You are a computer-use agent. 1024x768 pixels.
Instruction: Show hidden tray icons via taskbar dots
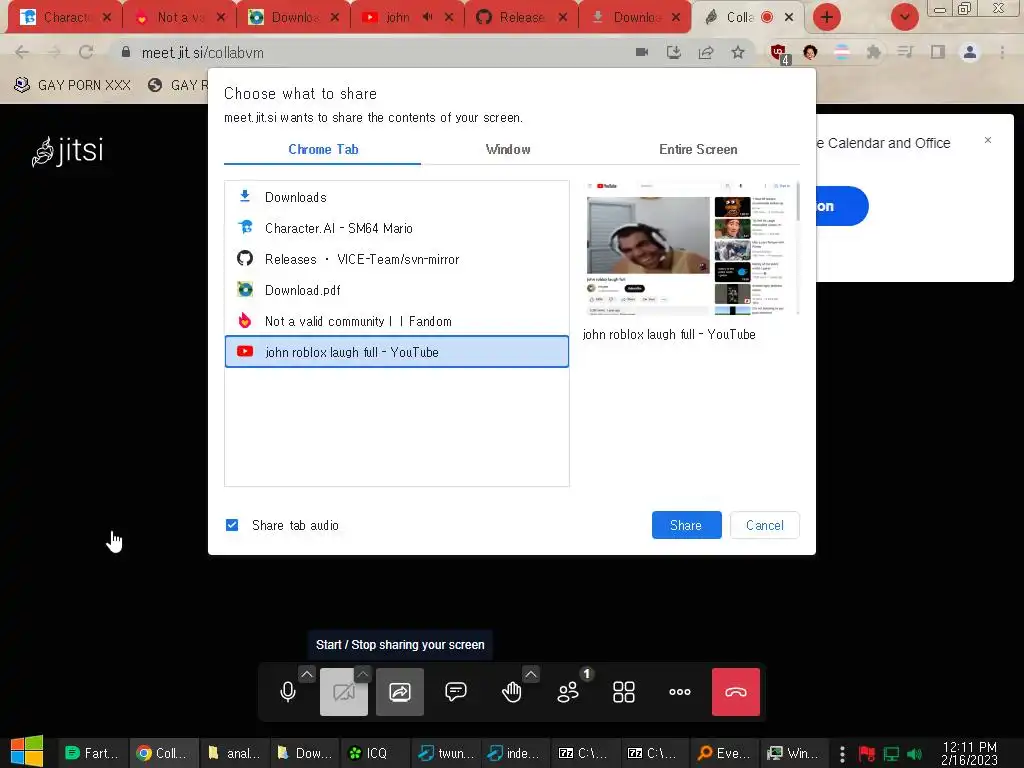(842, 754)
